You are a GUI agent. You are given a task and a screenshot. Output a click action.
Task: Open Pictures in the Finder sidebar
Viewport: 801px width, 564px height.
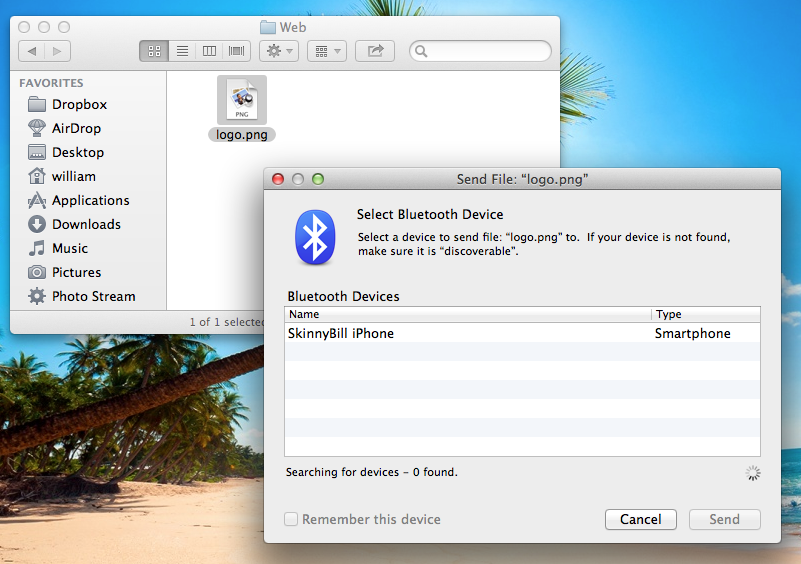tap(76, 272)
